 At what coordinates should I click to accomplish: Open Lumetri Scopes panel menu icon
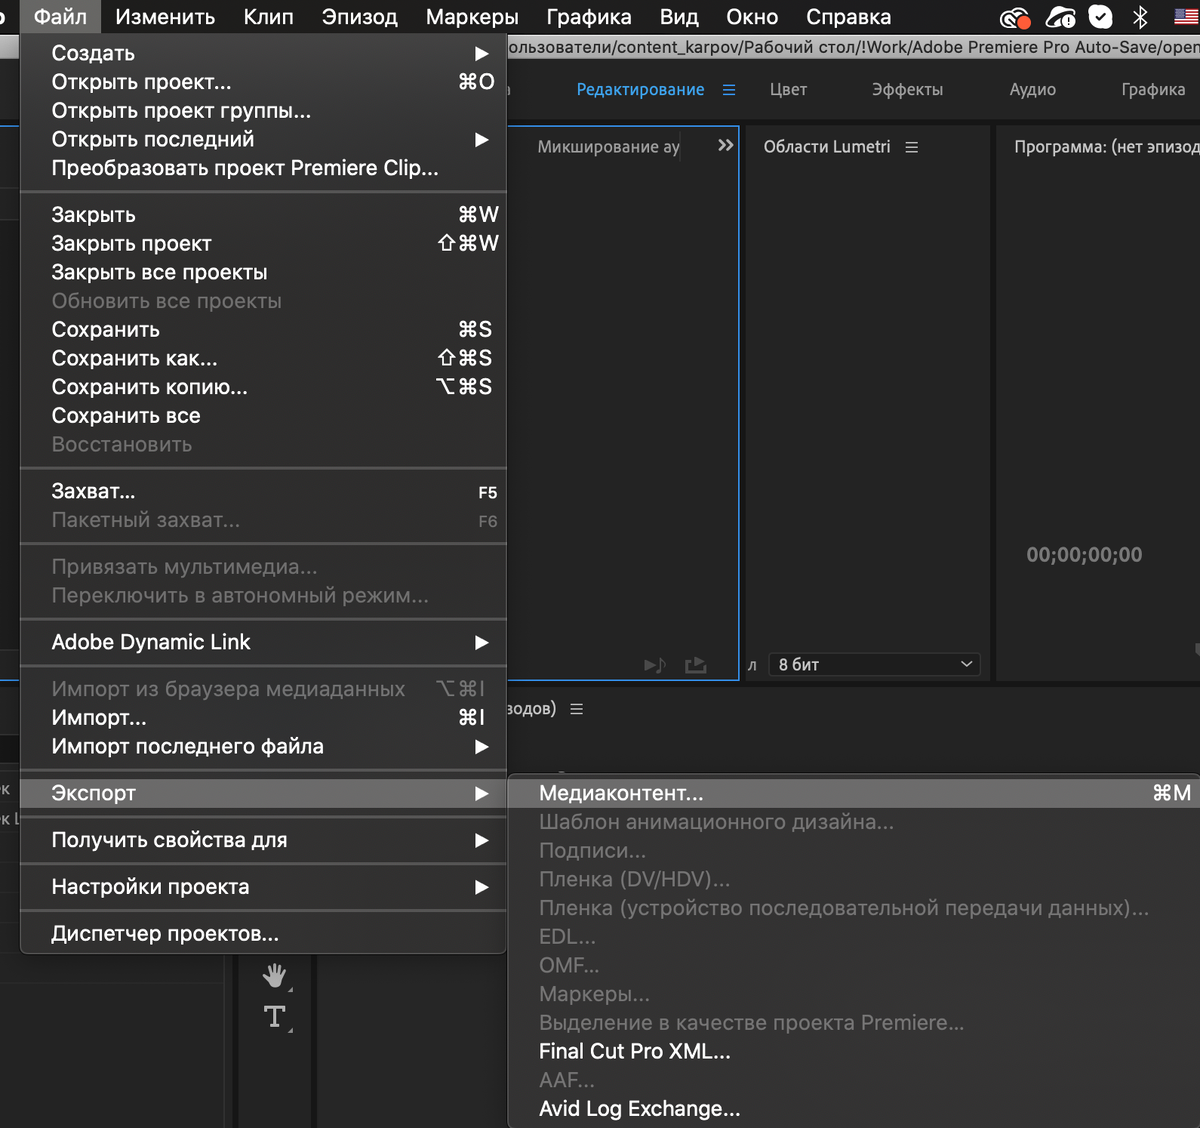[911, 147]
